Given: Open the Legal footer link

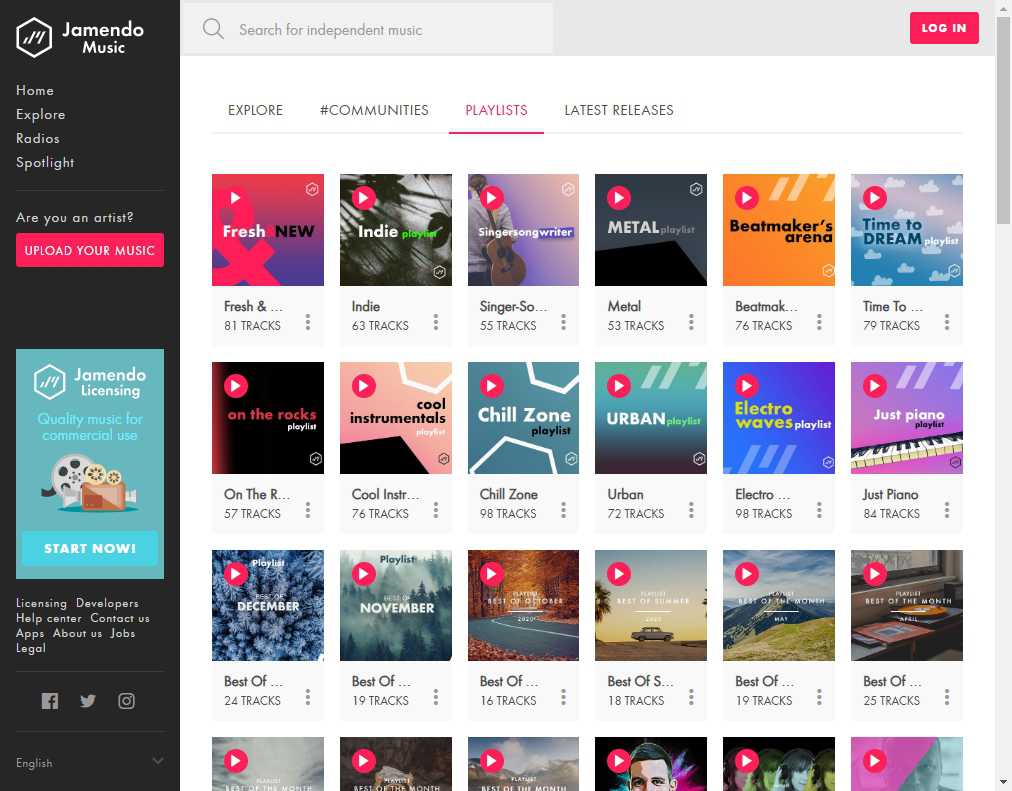Looking at the screenshot, I should tap(31, 648).
